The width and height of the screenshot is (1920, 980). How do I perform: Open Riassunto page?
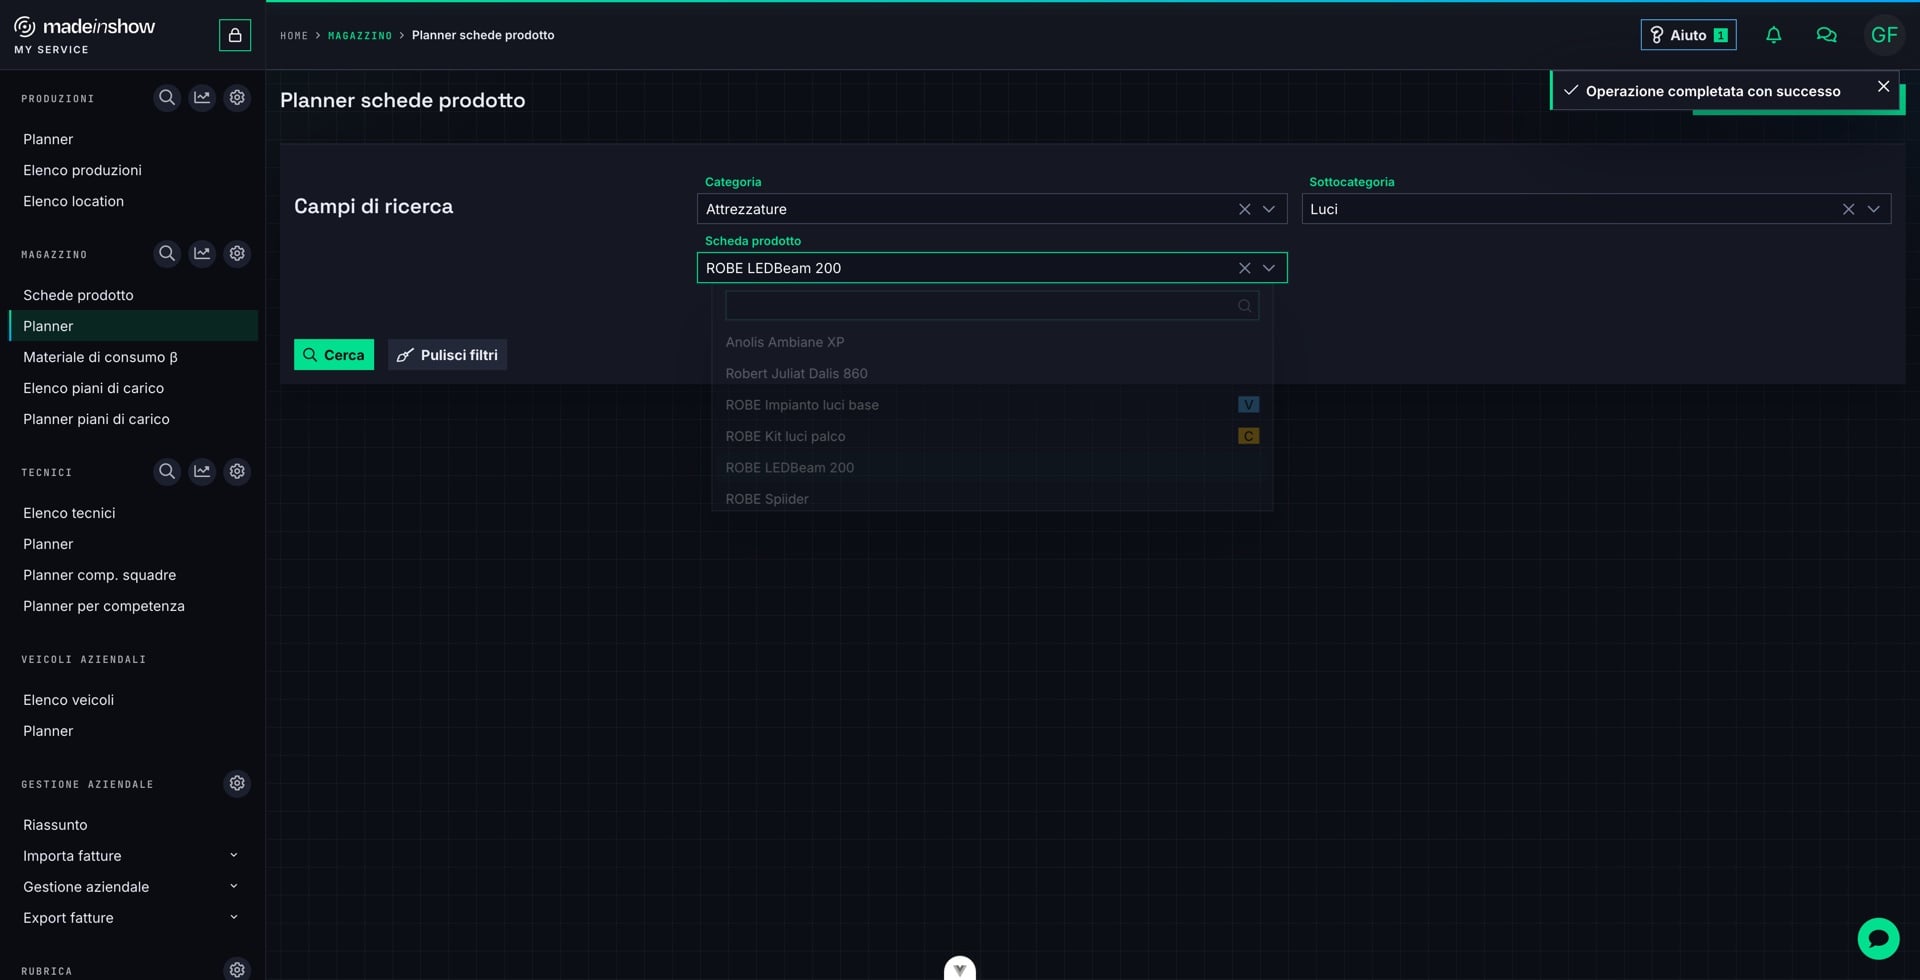click(x=55, y=825)
